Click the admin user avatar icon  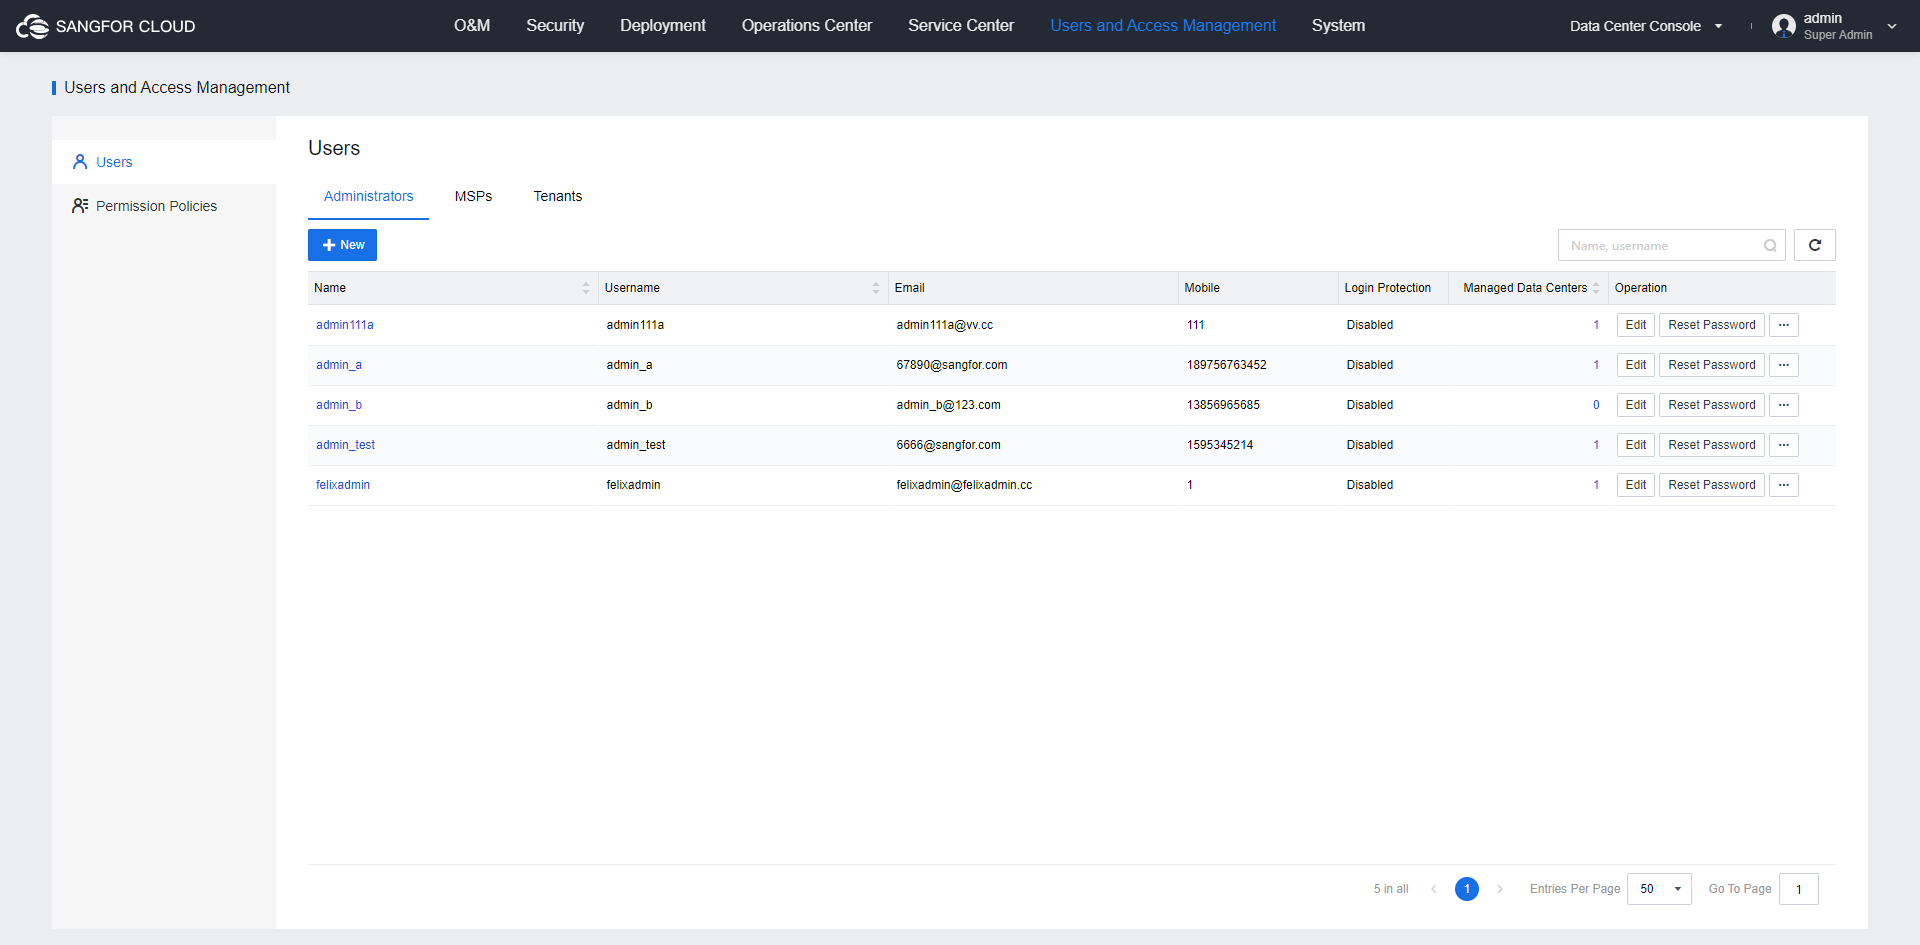pyautogui.click(x=1783, y=26)
